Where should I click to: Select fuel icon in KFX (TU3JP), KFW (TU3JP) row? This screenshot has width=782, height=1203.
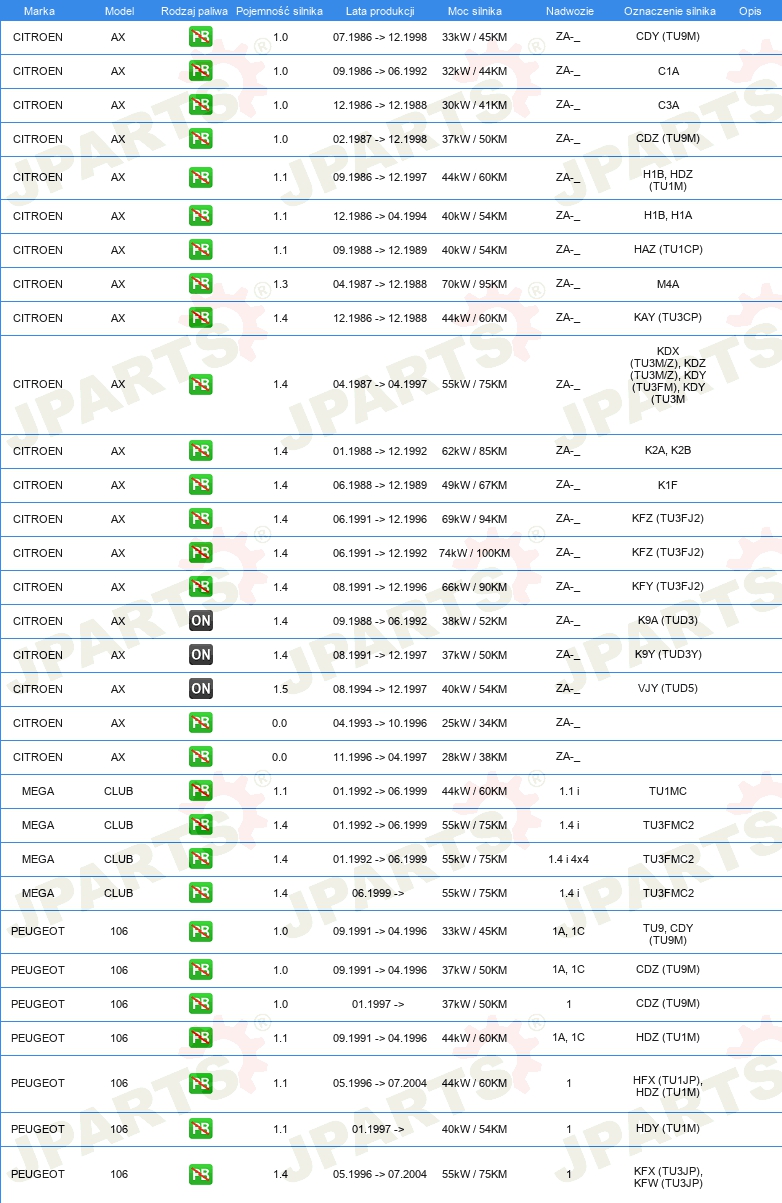(201, 1175)
